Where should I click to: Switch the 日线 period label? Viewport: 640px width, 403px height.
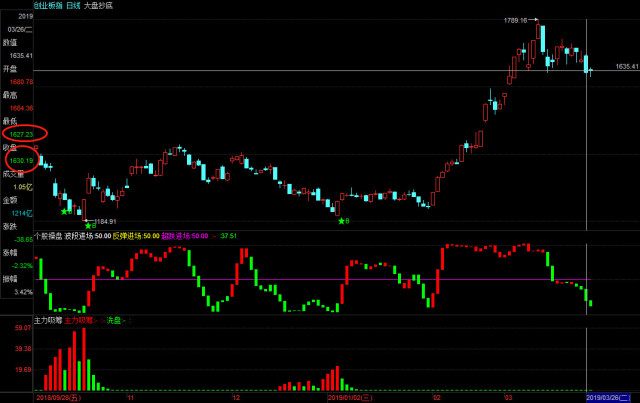point(73,5)
